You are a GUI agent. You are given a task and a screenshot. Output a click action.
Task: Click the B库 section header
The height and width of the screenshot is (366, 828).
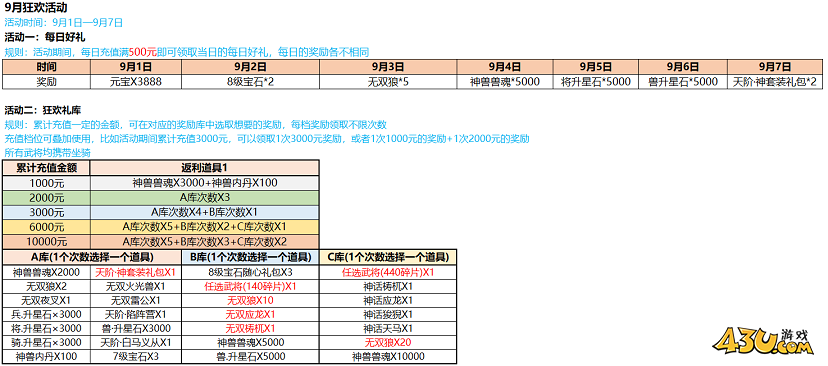coord(250,257)
